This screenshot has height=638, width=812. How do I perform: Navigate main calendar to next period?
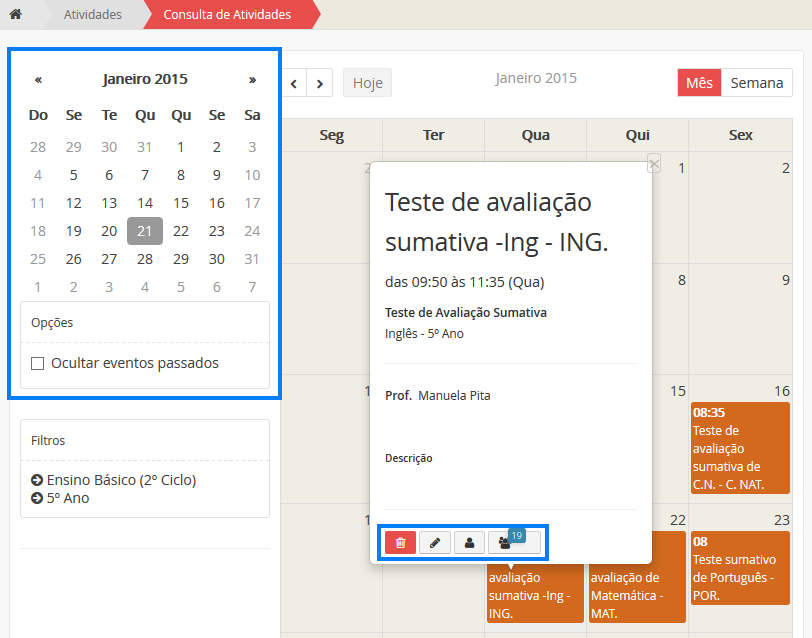[320, 83]
